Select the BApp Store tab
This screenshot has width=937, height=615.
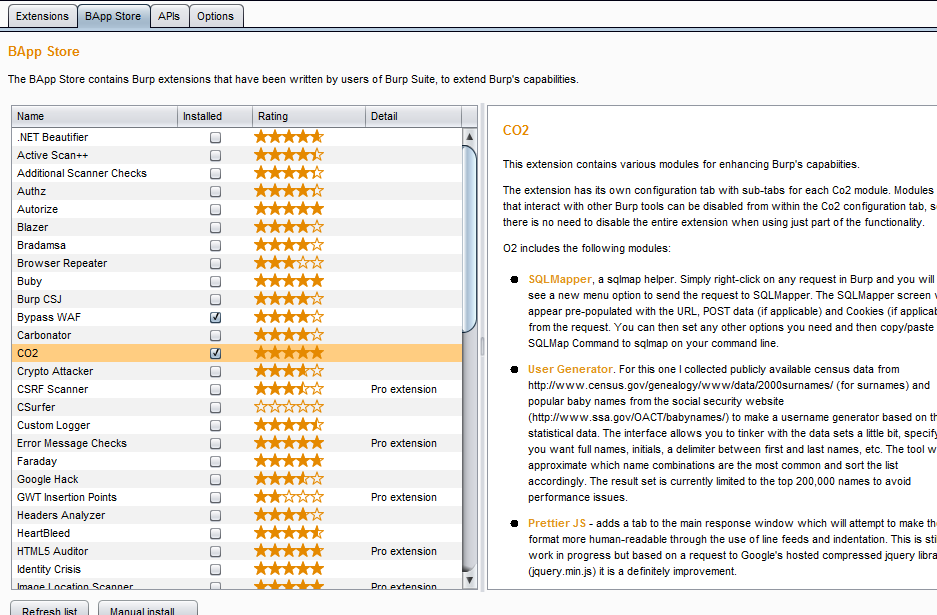coord(113,16)
